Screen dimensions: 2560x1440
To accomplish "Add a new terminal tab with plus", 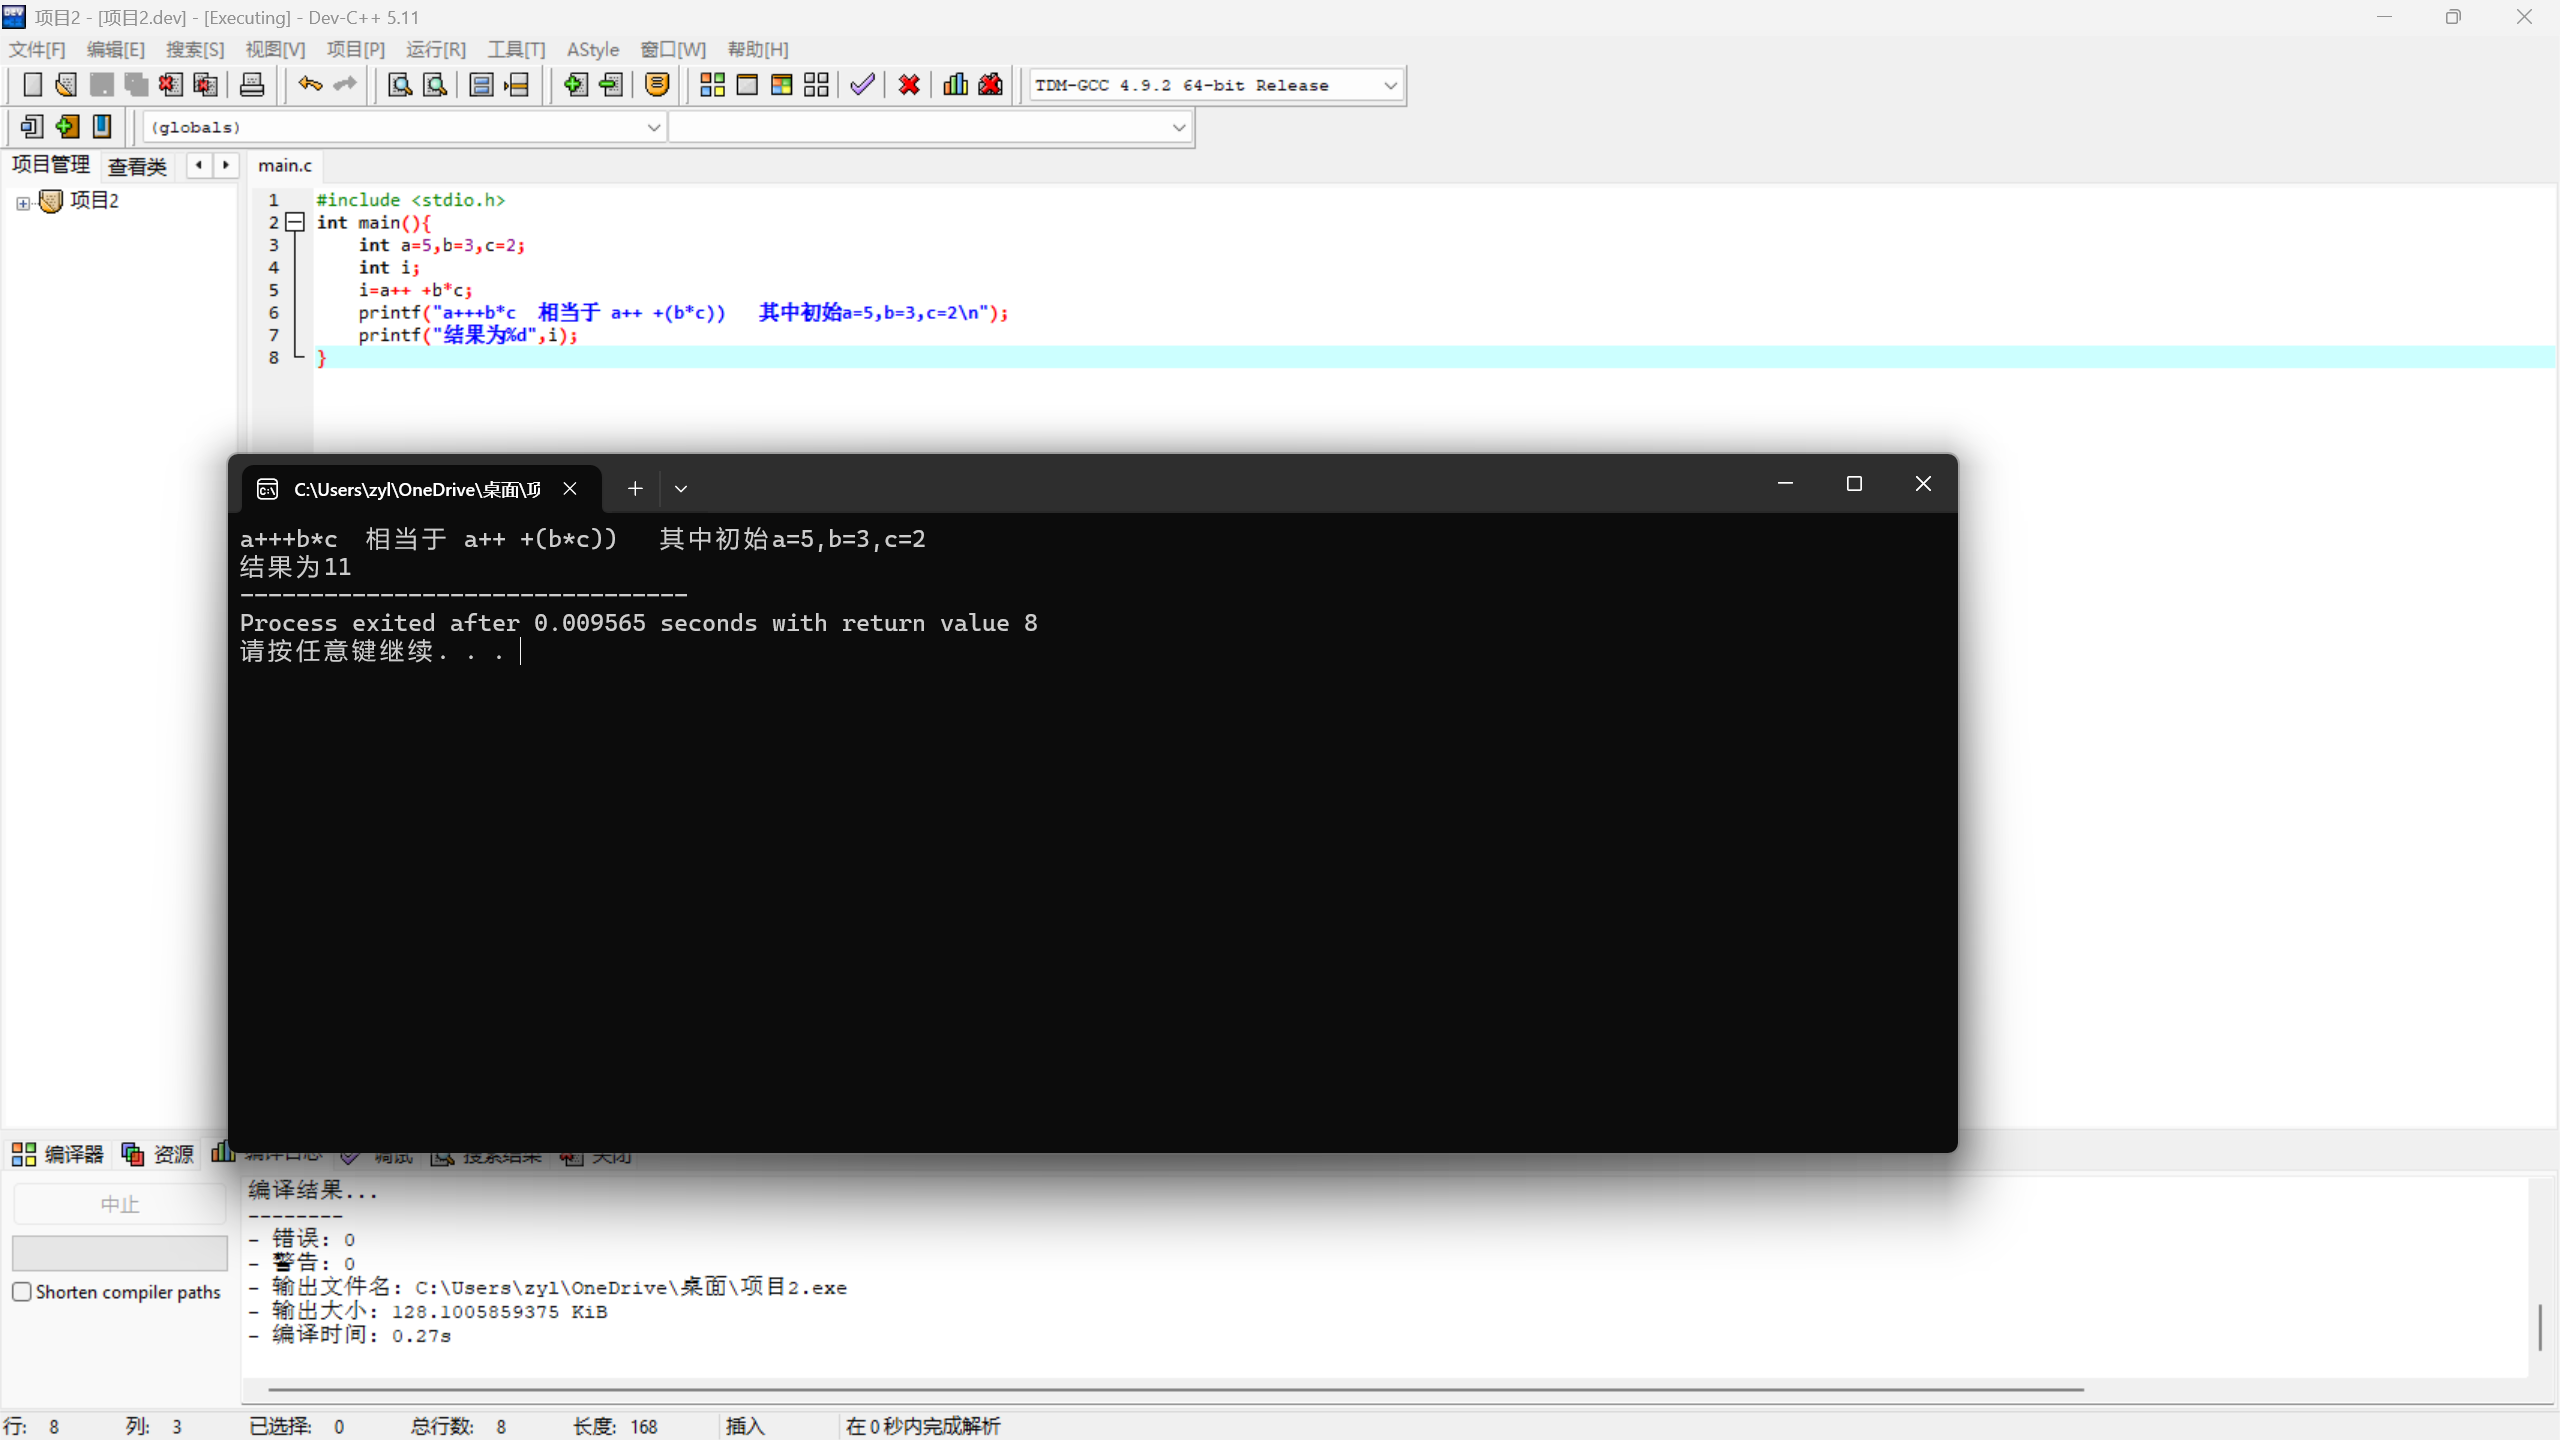I will click(x=635, y=489).
